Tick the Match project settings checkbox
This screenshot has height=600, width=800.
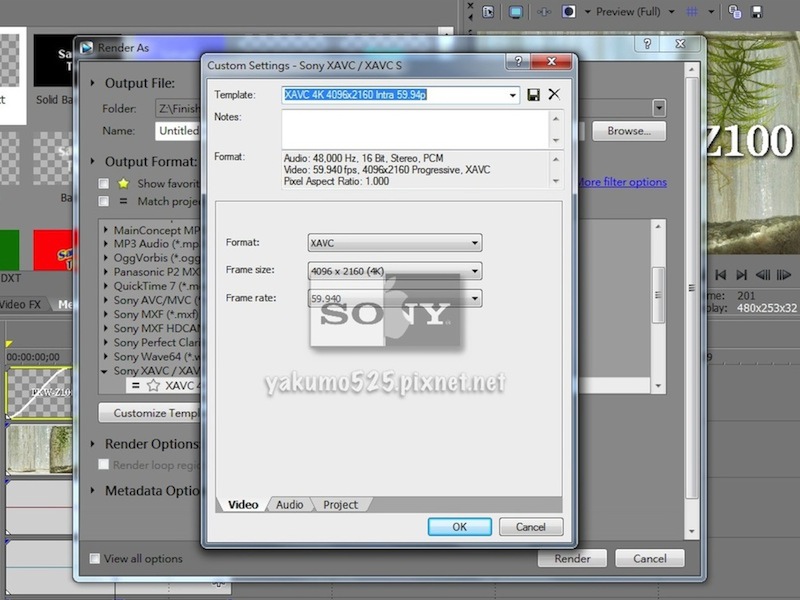[104, 201]
